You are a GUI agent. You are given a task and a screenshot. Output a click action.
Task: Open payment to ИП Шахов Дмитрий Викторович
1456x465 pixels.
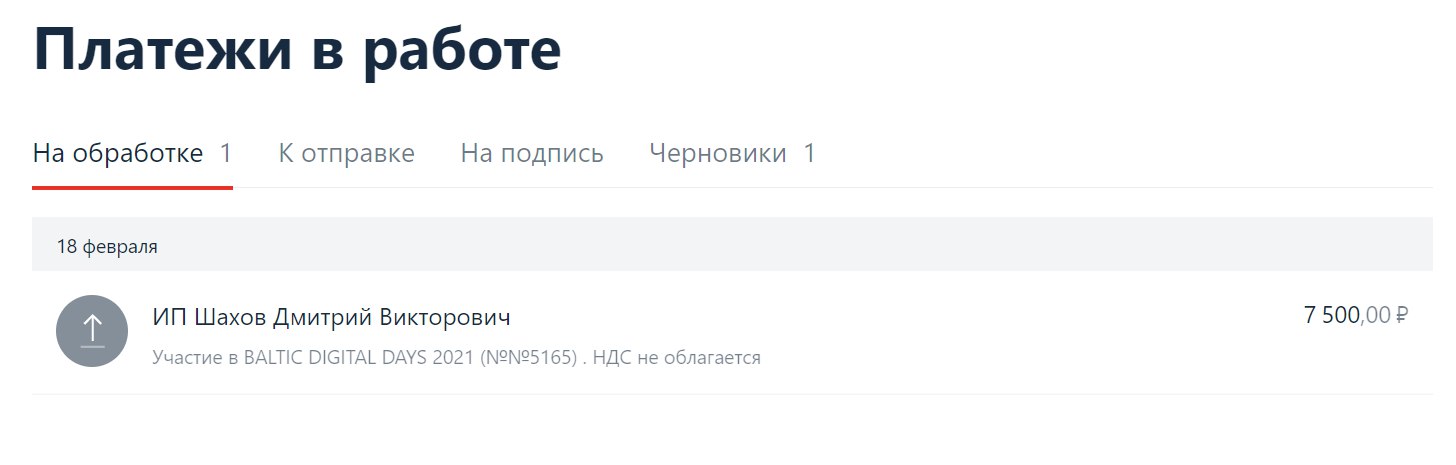[x=331, y=318]
